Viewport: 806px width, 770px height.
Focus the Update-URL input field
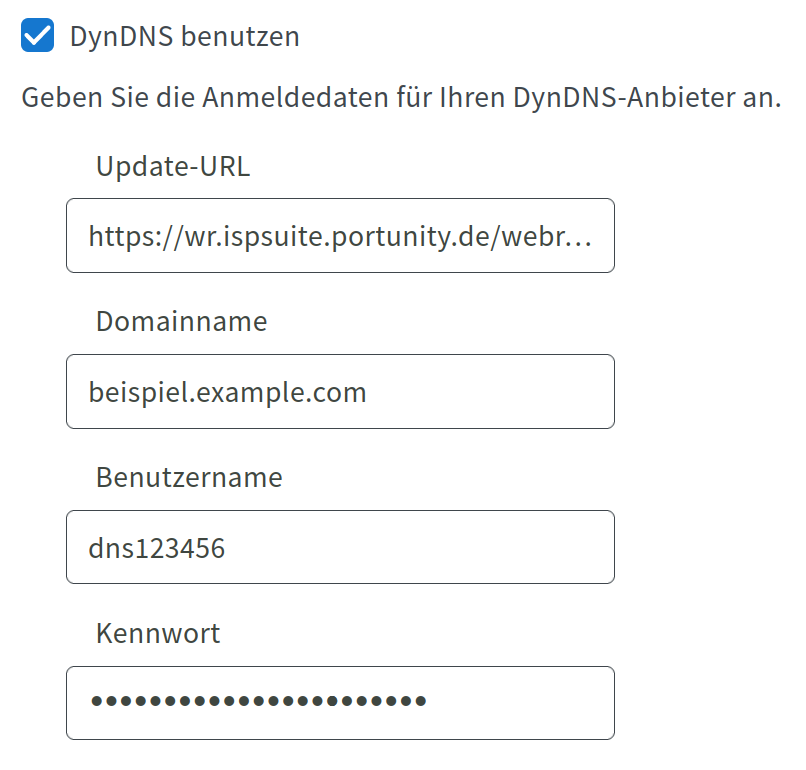tap(340, 236)
